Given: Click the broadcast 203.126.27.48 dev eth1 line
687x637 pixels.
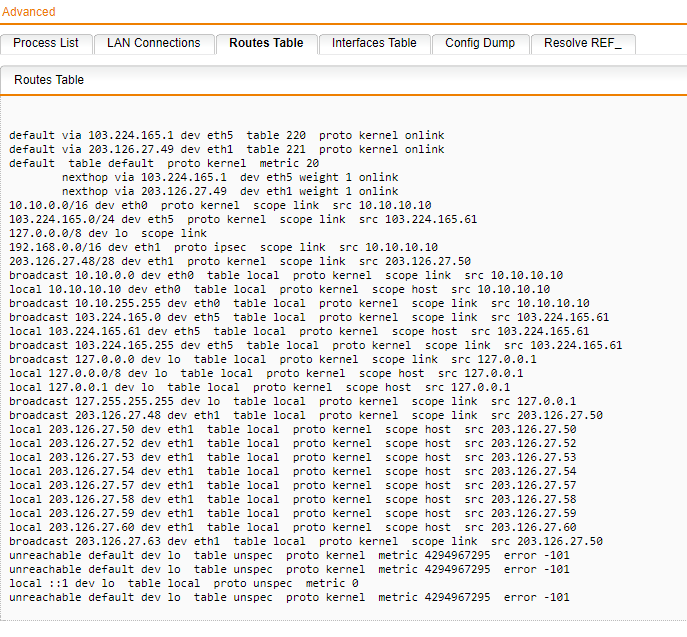Looking at the screenshot, I should click(x=306, y=416).
